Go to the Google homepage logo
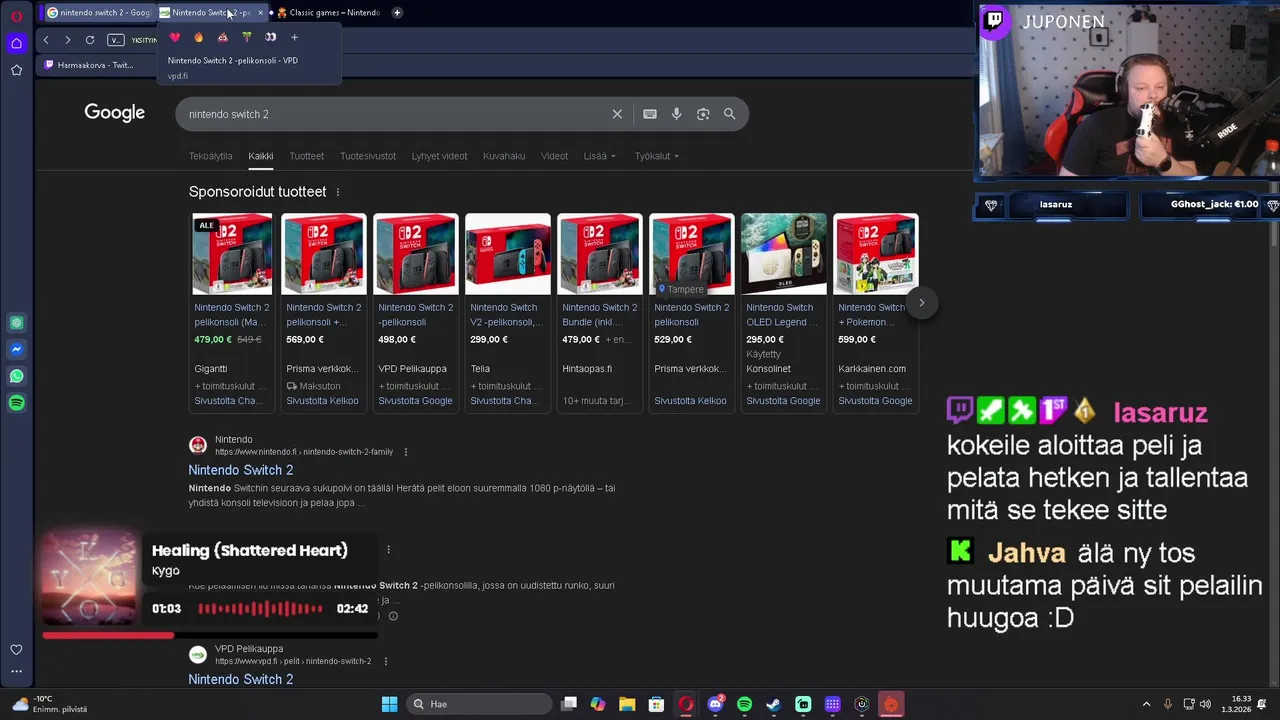The image size is (1280, 720). 115,113
